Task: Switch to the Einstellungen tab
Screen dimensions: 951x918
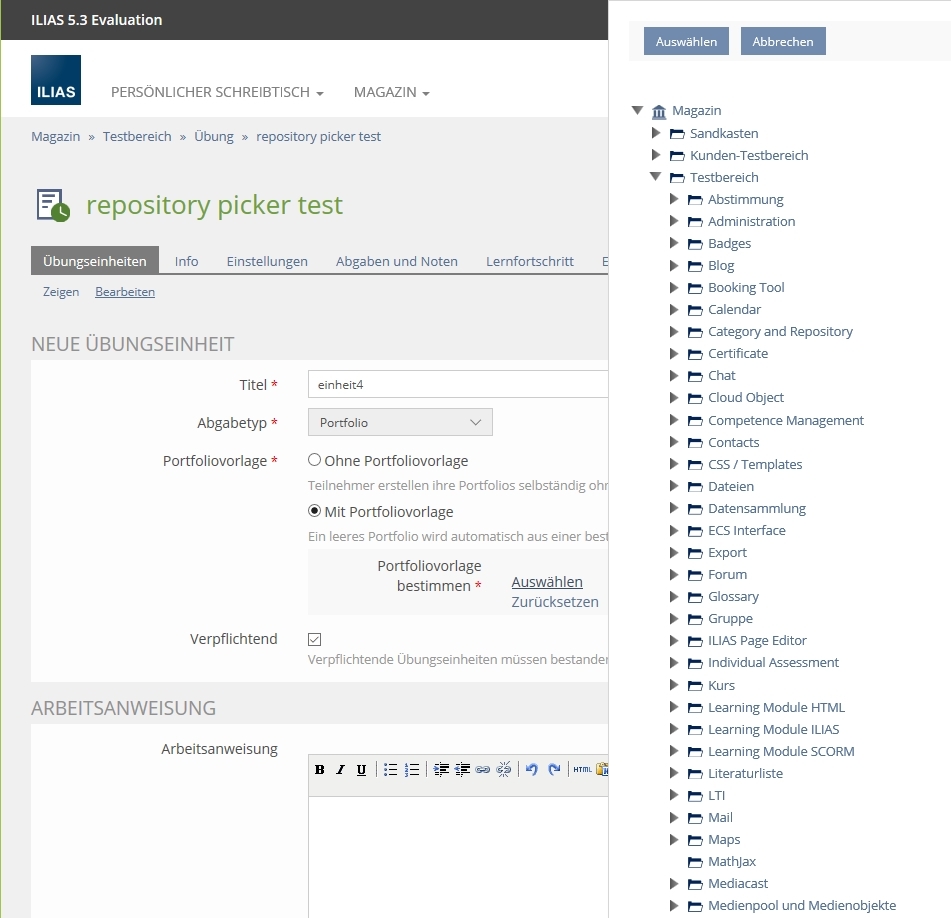Action: (x=267, y=261)
